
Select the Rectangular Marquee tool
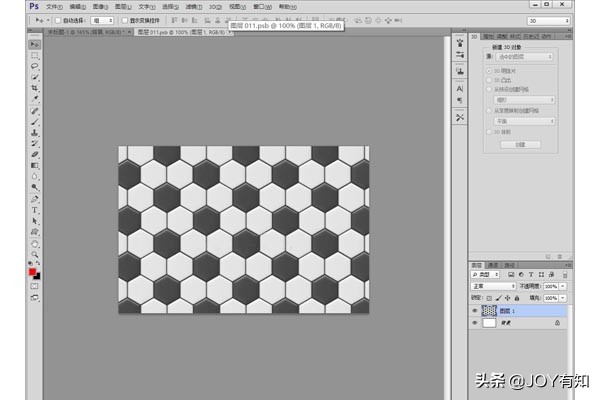click(35, 55)
